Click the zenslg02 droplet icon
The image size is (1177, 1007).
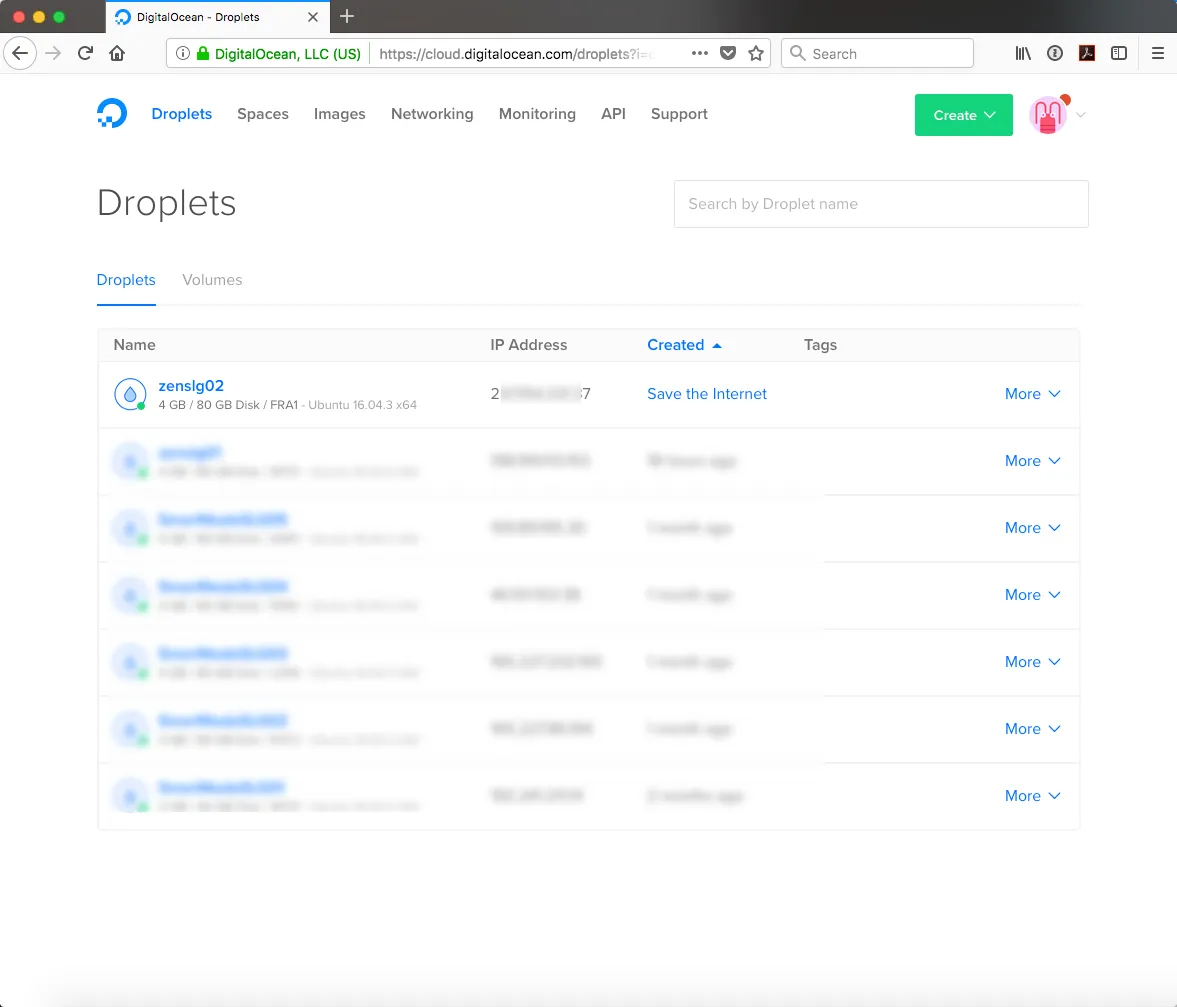tap(130, 395)
